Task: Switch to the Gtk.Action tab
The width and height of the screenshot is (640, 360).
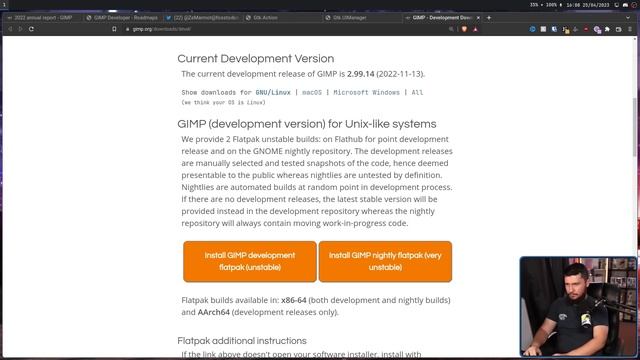Action: tap(282, 18)
